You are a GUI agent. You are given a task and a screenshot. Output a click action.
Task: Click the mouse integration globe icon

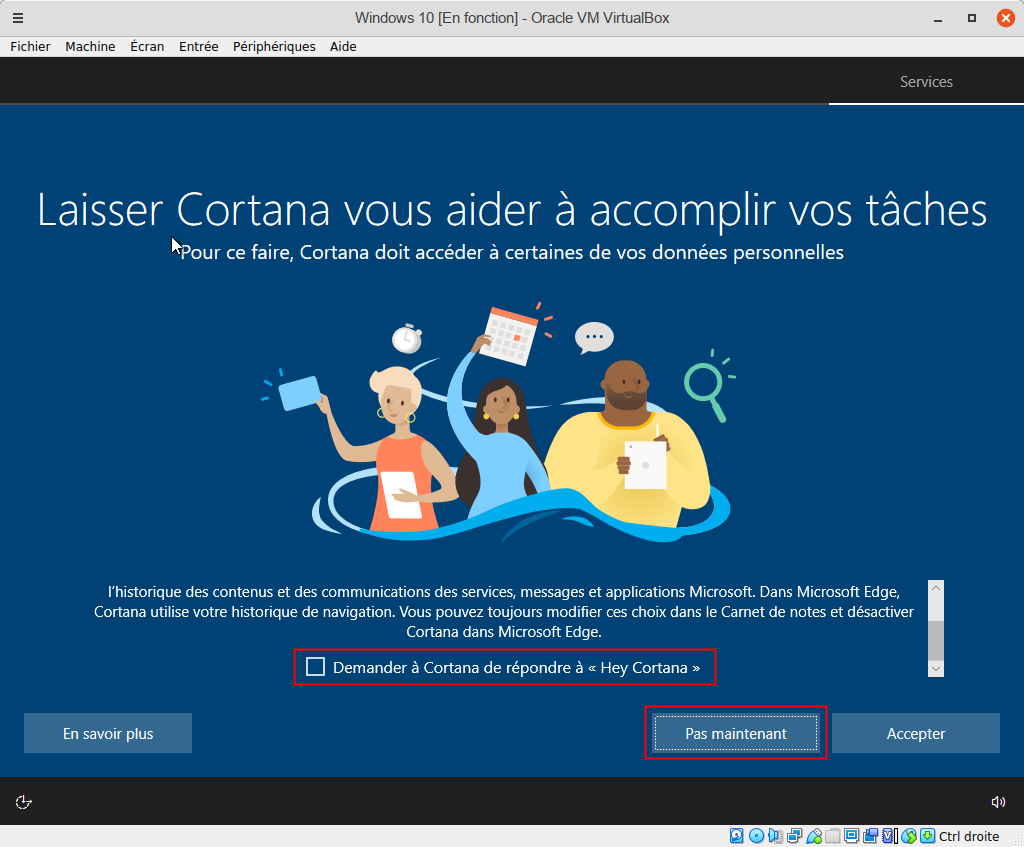tap(909, 836)
